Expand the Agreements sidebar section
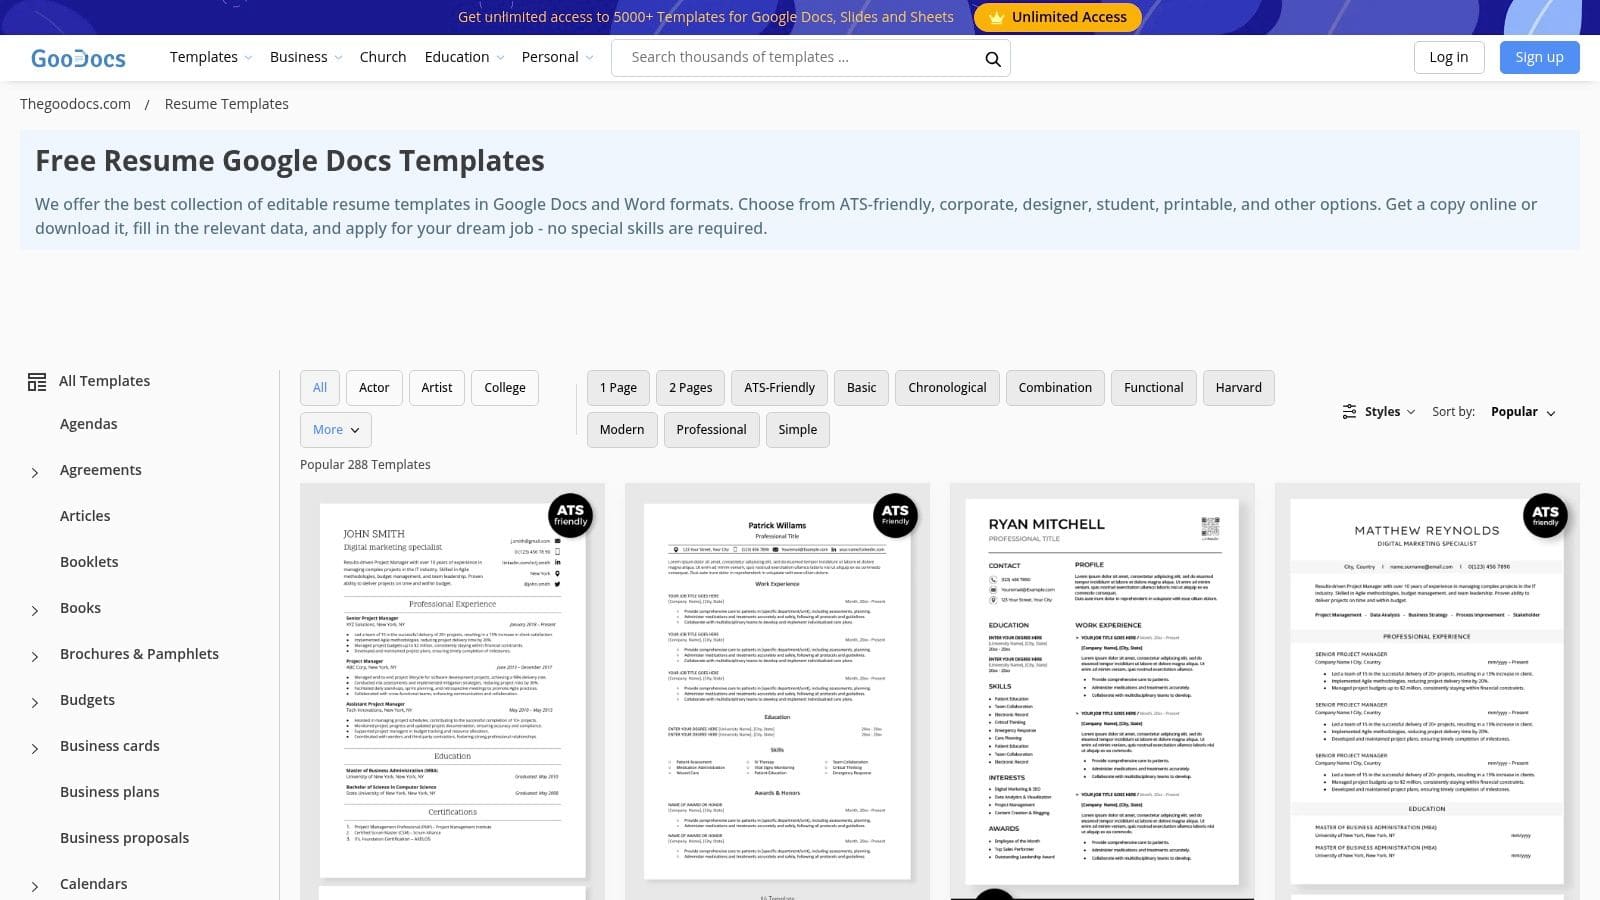 (x=35, y=470)
